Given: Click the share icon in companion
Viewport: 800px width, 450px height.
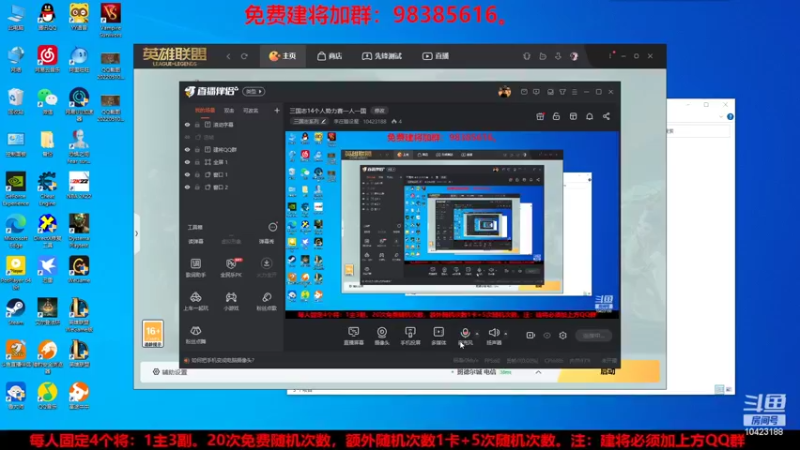Looking at the screenshot, I should tap(606, 116).
